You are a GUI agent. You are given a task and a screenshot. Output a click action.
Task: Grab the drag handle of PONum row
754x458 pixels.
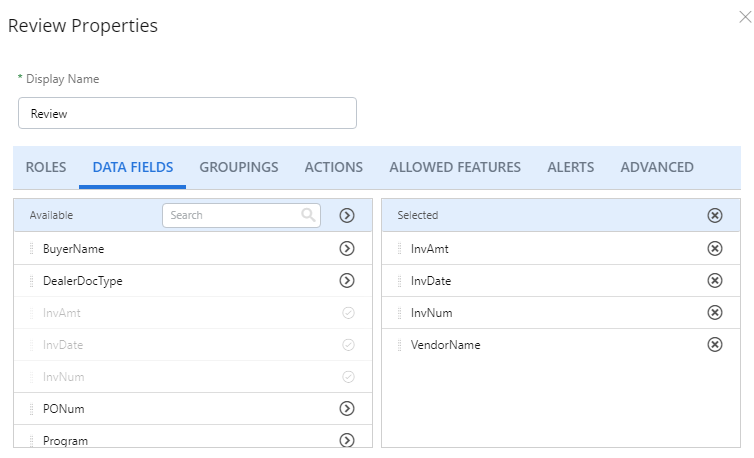32,409
